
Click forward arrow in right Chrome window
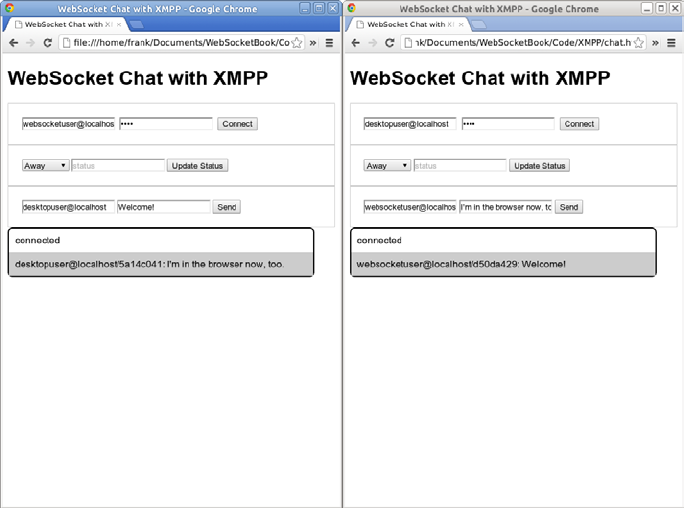pos(372,43)
